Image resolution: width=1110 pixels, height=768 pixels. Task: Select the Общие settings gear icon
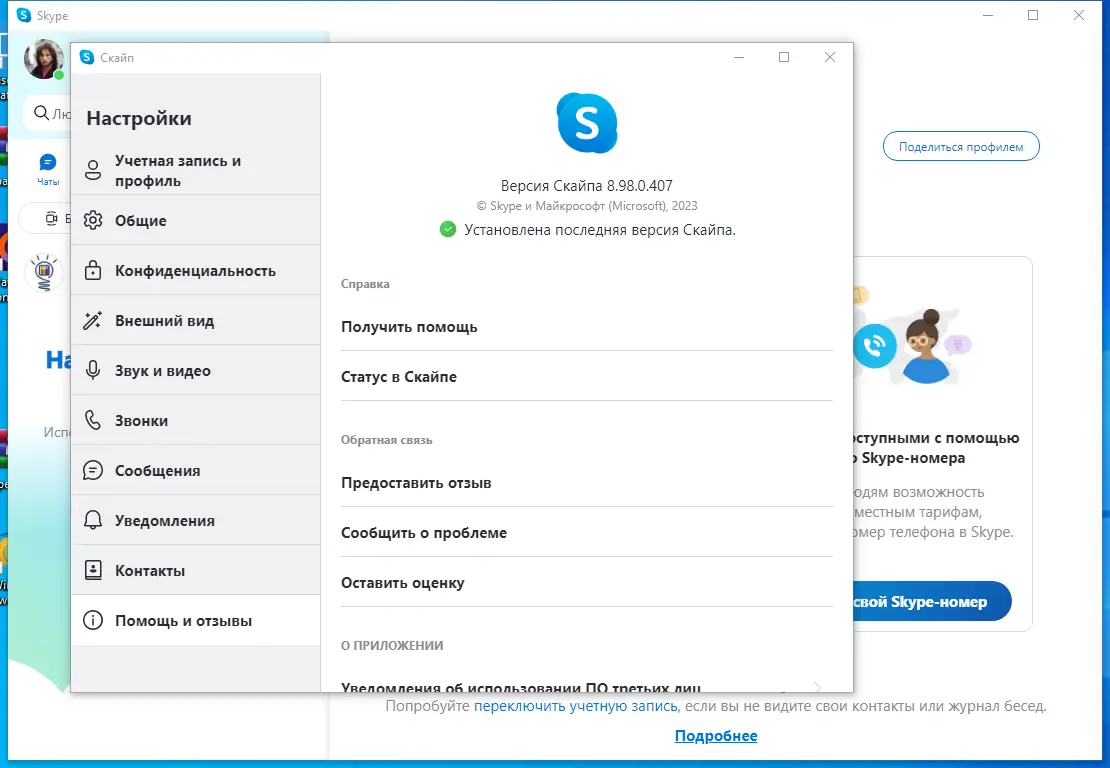93,219
